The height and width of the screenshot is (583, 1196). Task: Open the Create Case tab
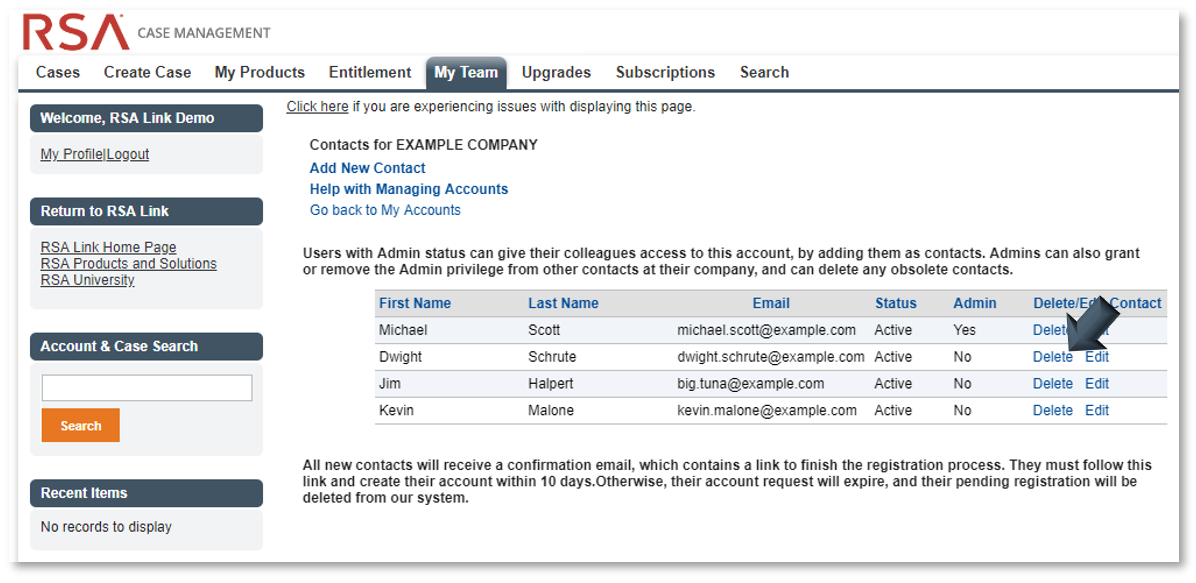147,72
